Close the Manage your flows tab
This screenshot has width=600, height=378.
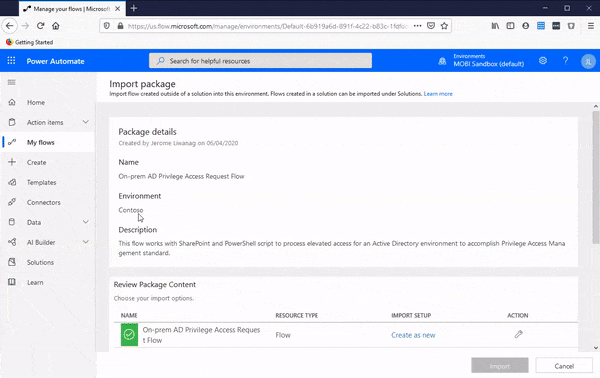coord(117,8)
